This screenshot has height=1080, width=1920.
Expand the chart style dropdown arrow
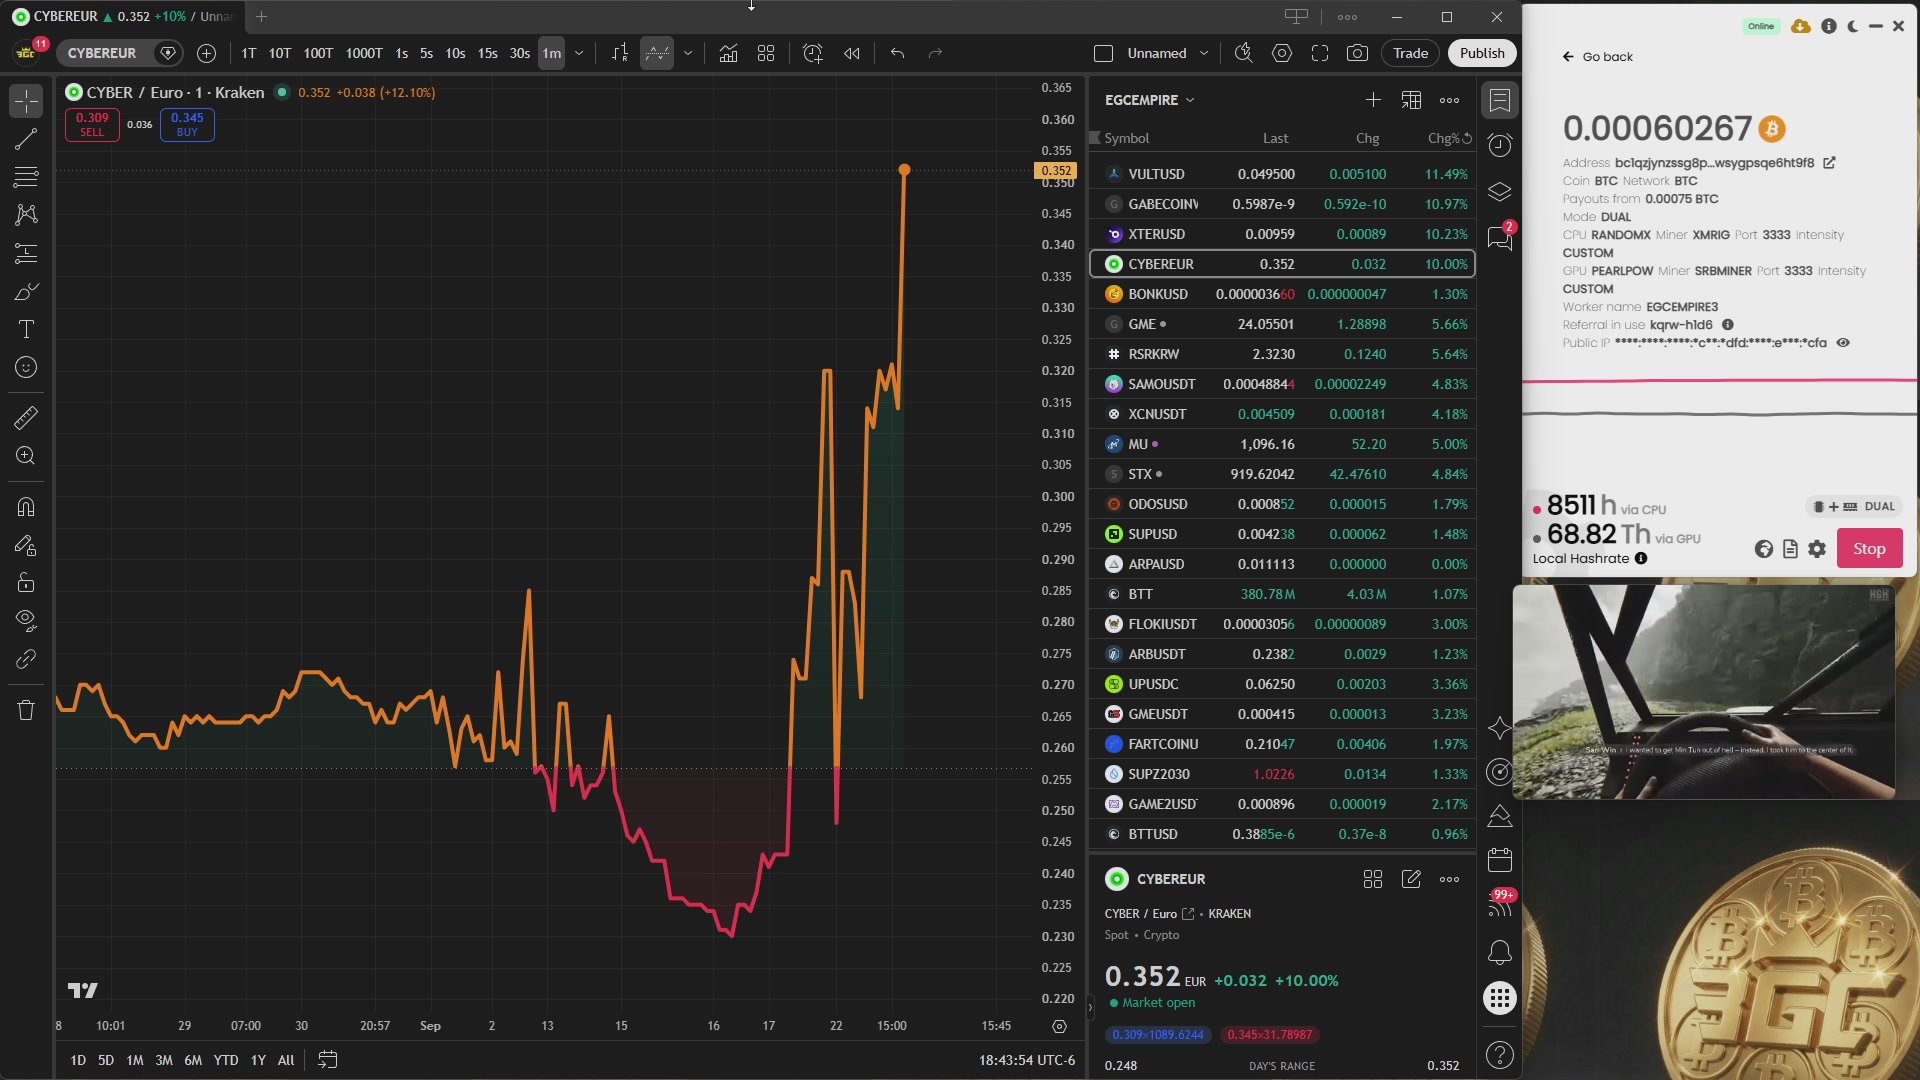coord(688,53)
